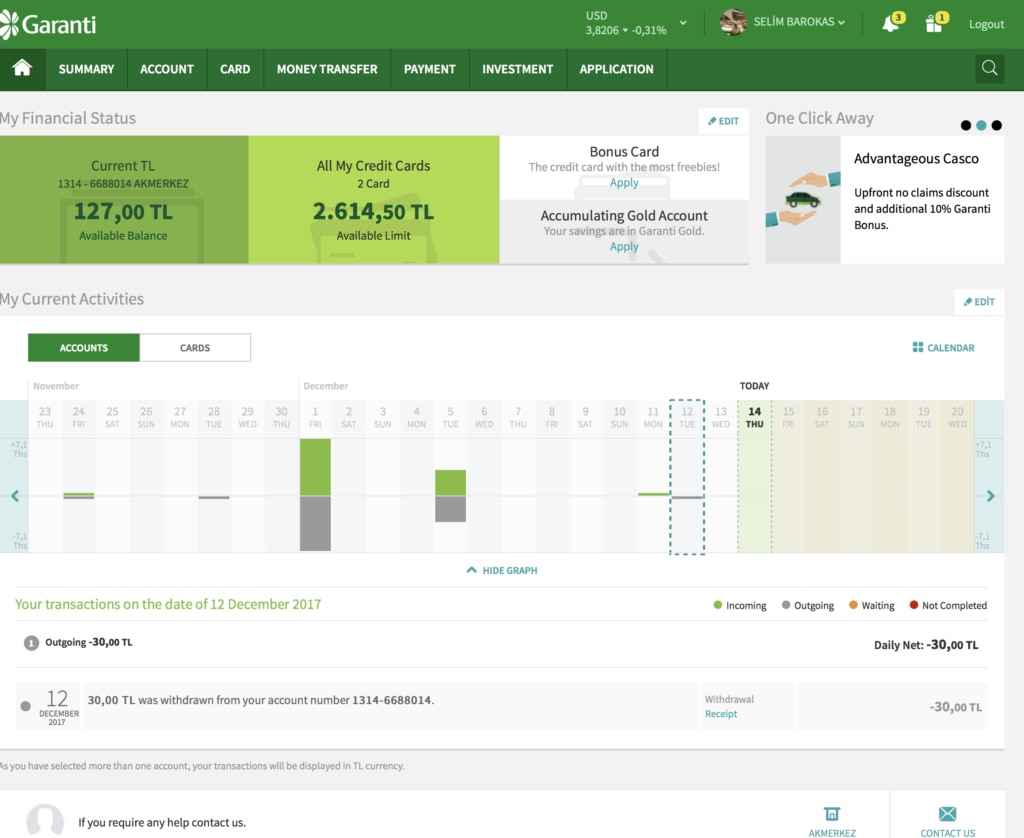Apply for Accumulating Gold Account

[x=624, y=246]
